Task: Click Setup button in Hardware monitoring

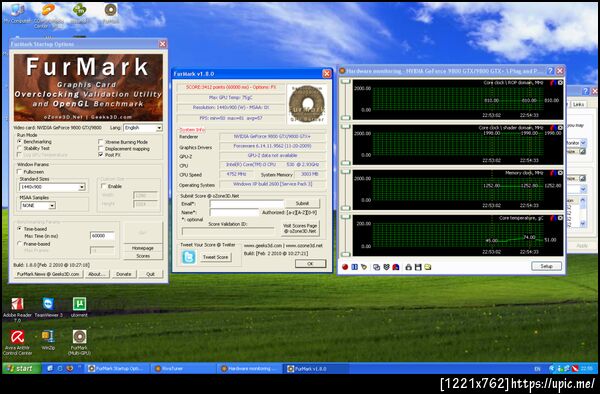Action: 546,266
